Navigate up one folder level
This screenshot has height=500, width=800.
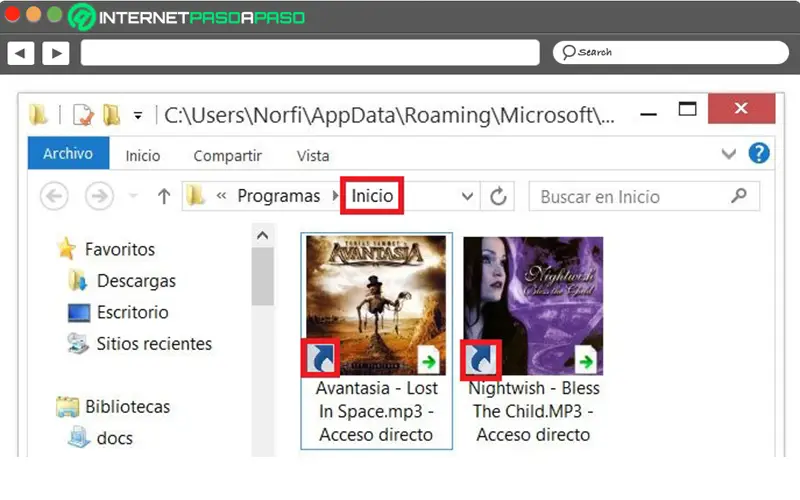[164, 196]
